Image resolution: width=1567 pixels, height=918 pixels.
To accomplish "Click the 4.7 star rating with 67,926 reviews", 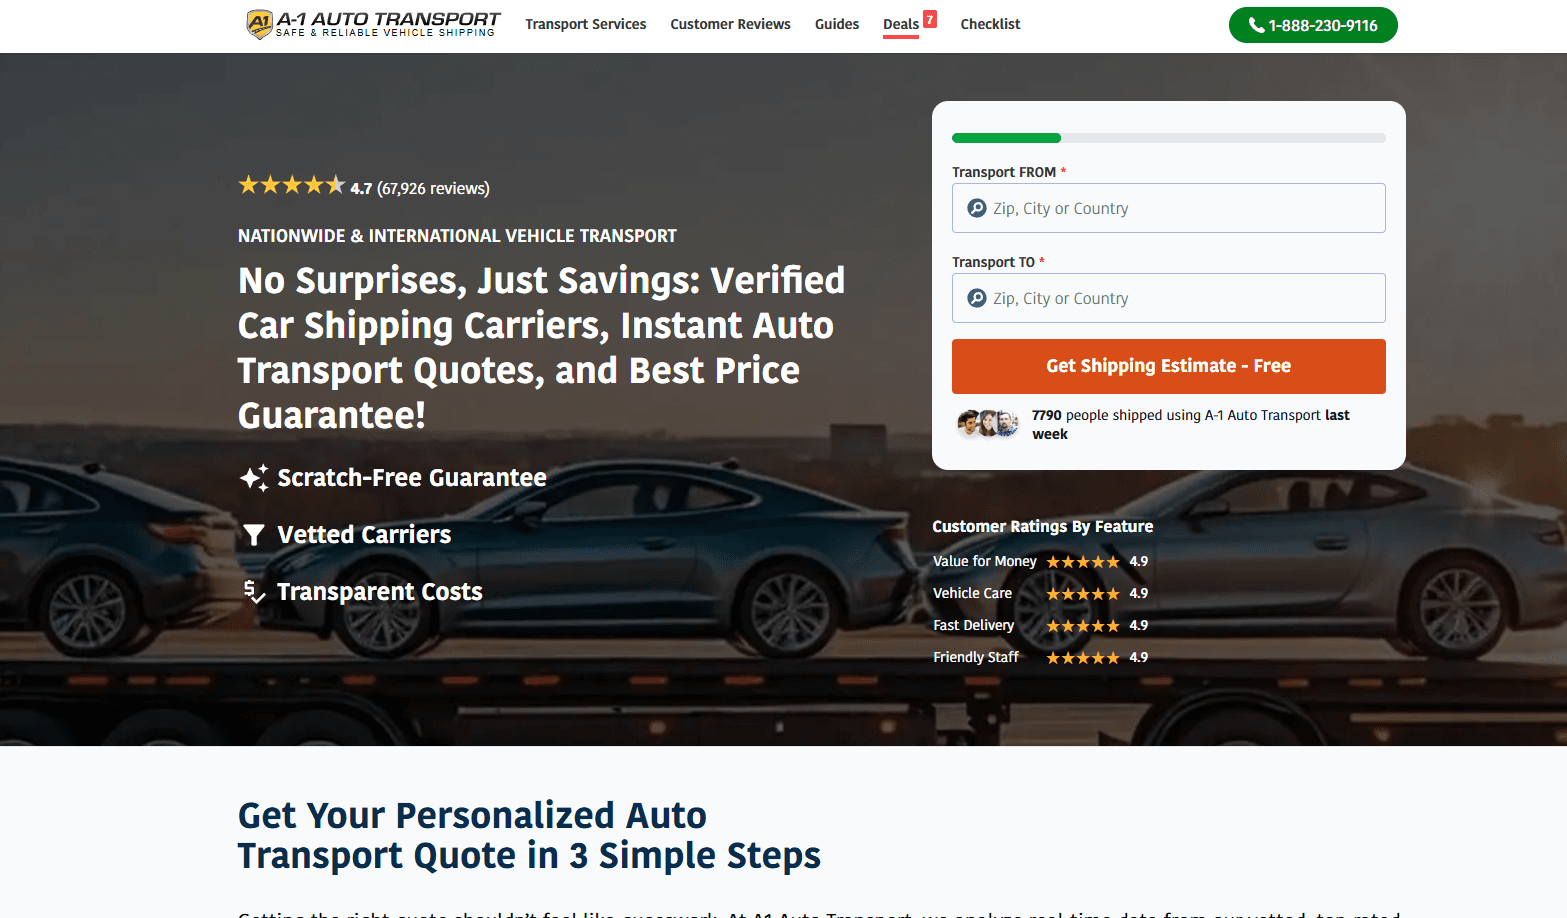I will tap(364, 186).
